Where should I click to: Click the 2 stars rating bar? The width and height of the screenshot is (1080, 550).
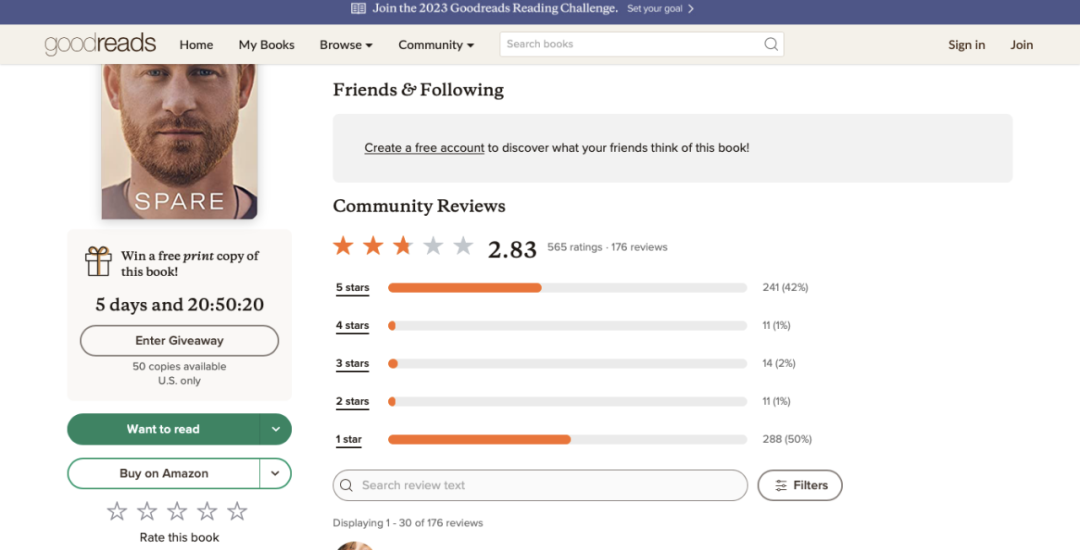point(568,401)
